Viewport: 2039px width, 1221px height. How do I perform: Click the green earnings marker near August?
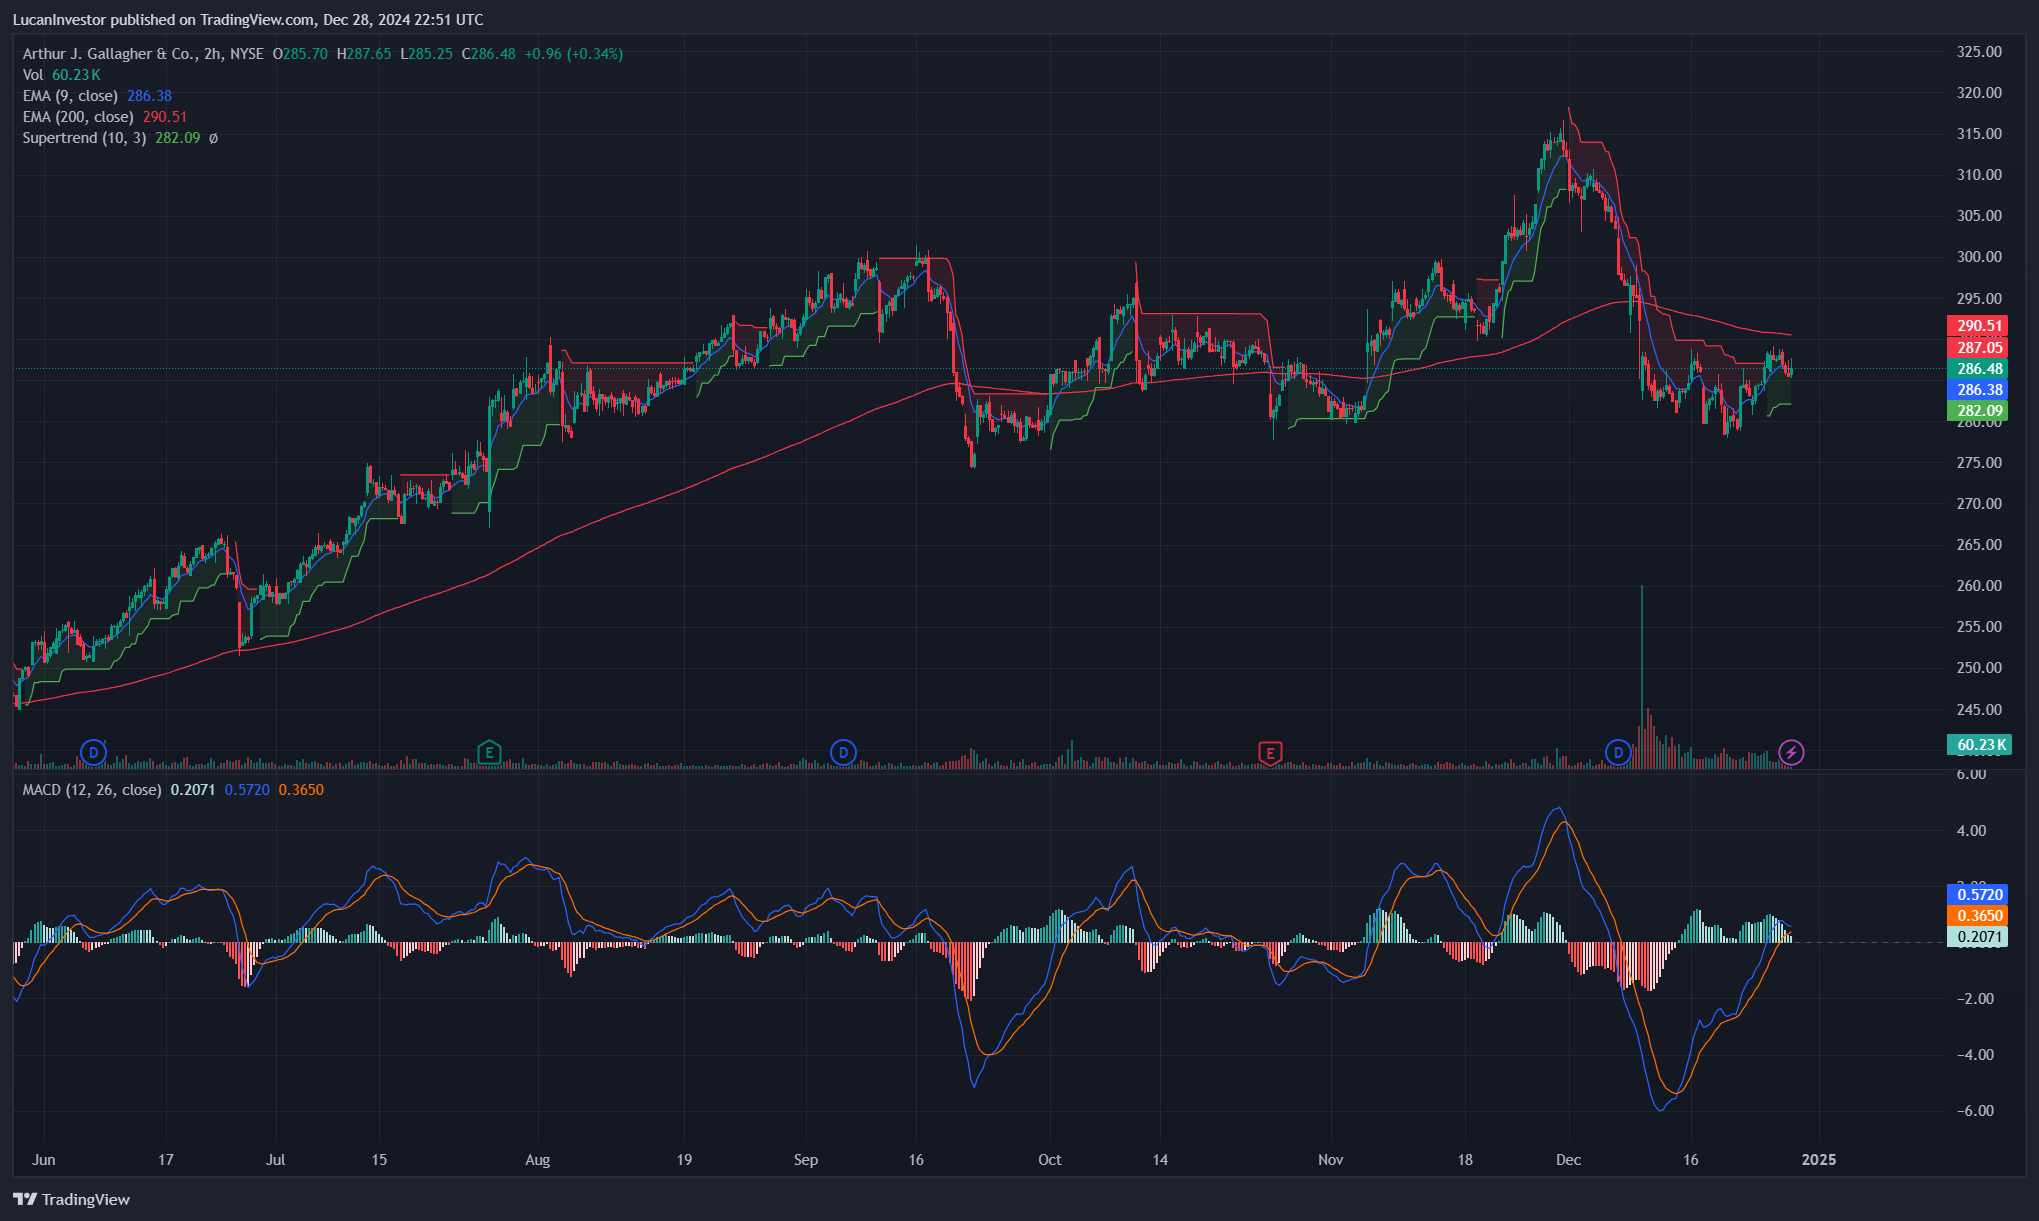489,752
